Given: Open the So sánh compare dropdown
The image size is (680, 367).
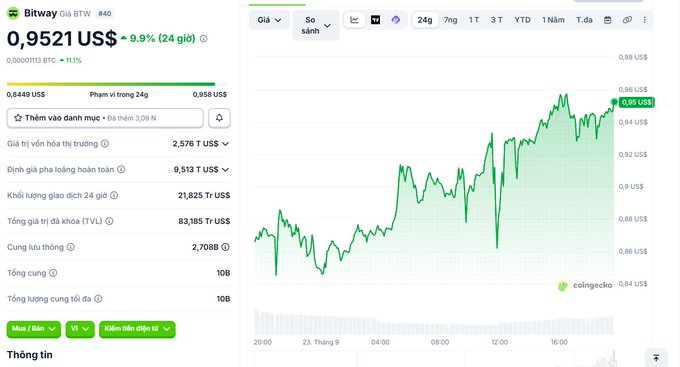Looking at the screenshot, I should (316, 25).
